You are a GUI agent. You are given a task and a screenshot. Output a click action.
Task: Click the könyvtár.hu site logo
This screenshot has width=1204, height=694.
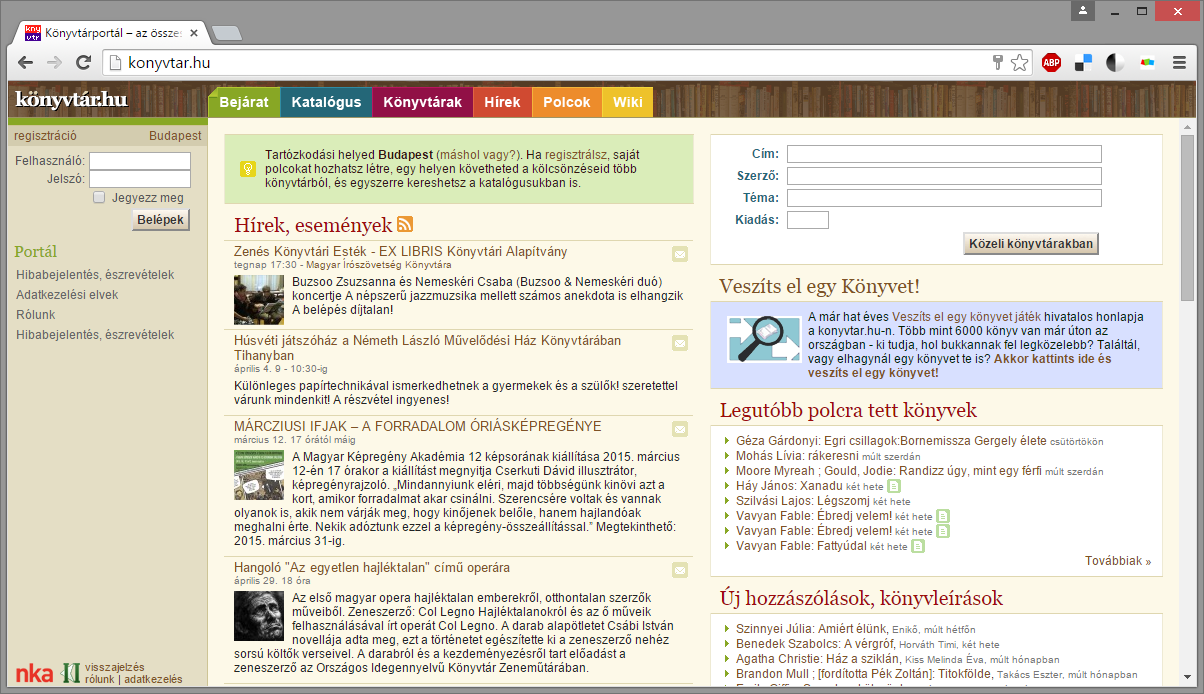(71, 100)
